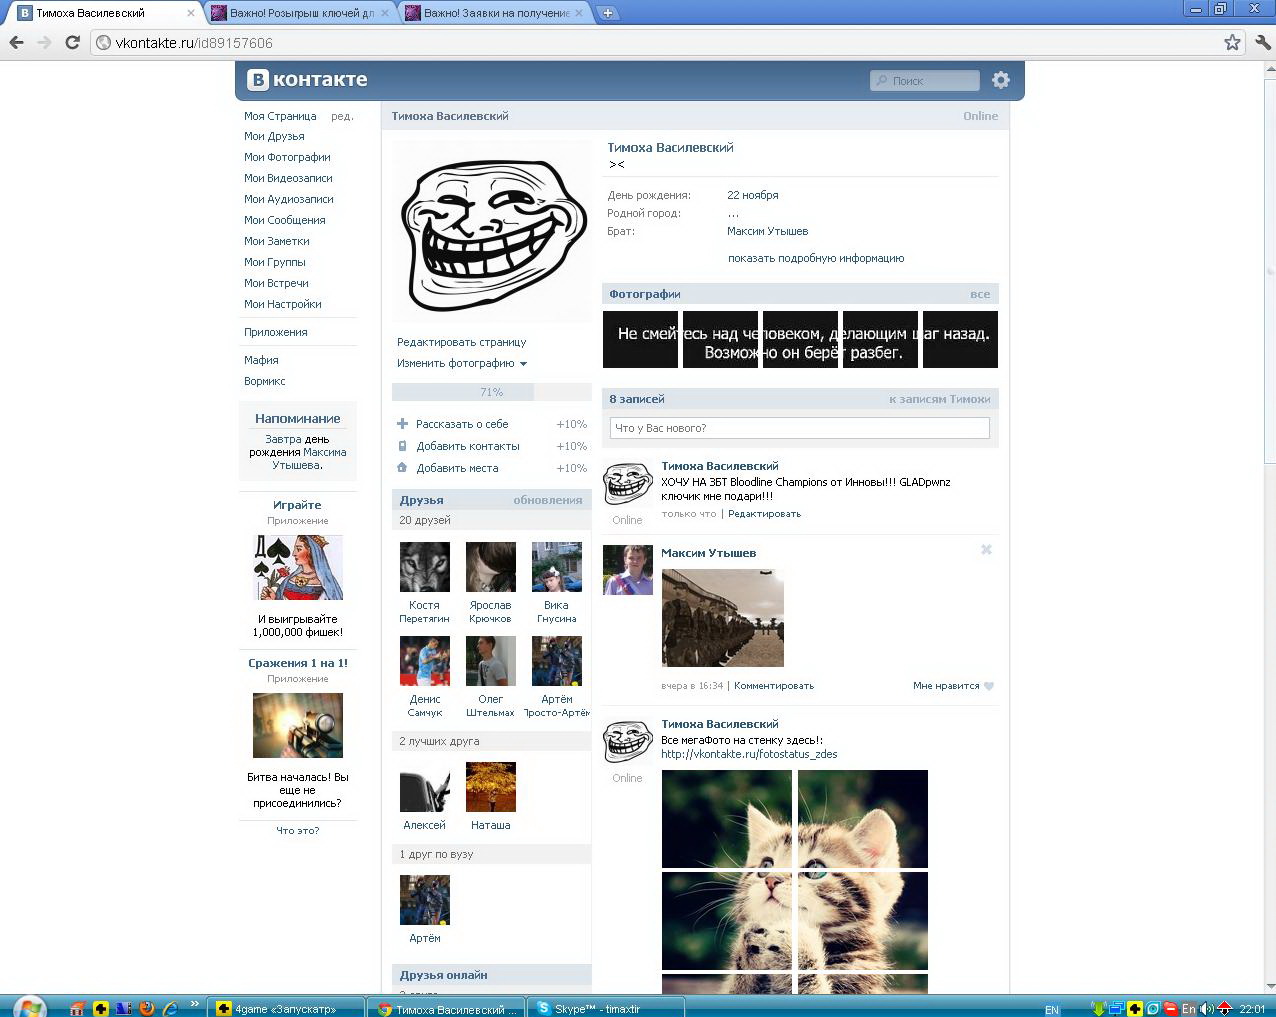Click the Что у Вас нового? status field

click(x=800, y=428)
